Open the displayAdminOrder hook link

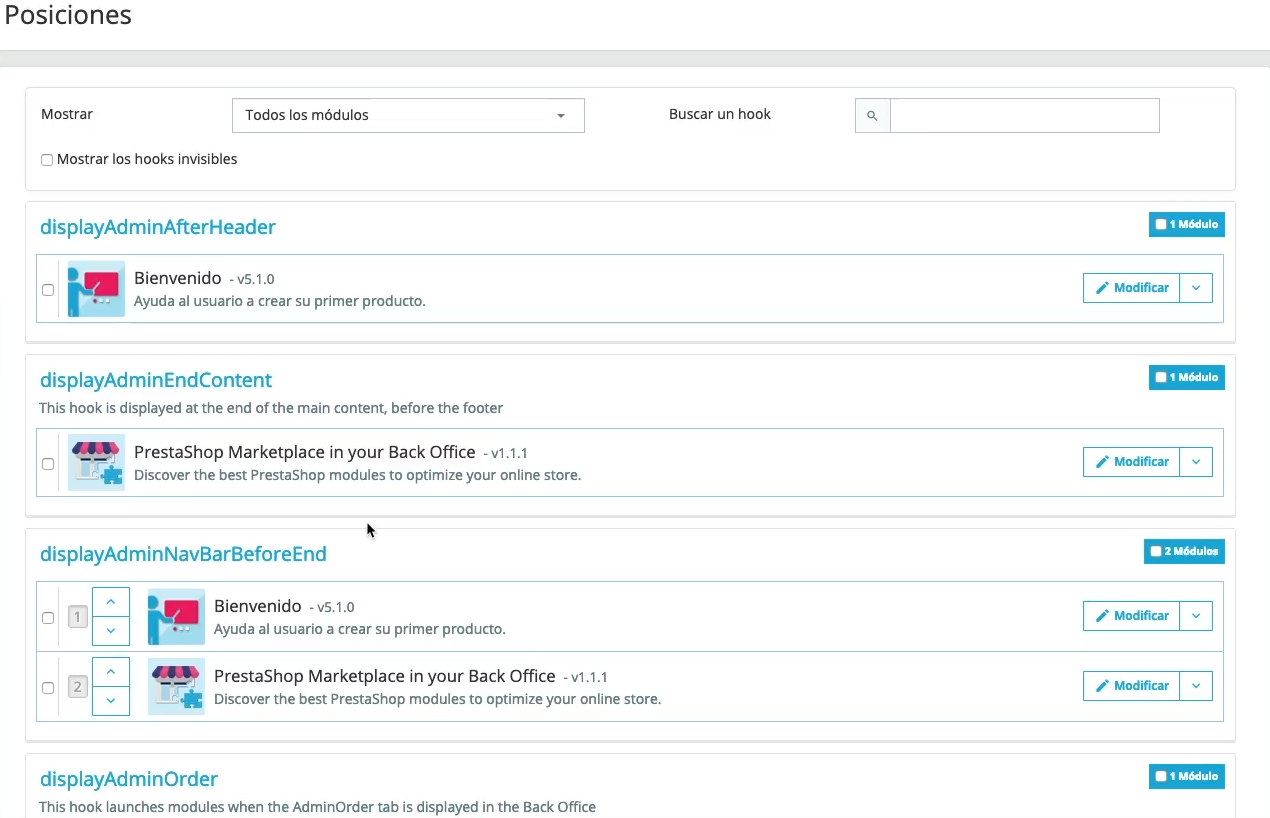tap(129, 779)
